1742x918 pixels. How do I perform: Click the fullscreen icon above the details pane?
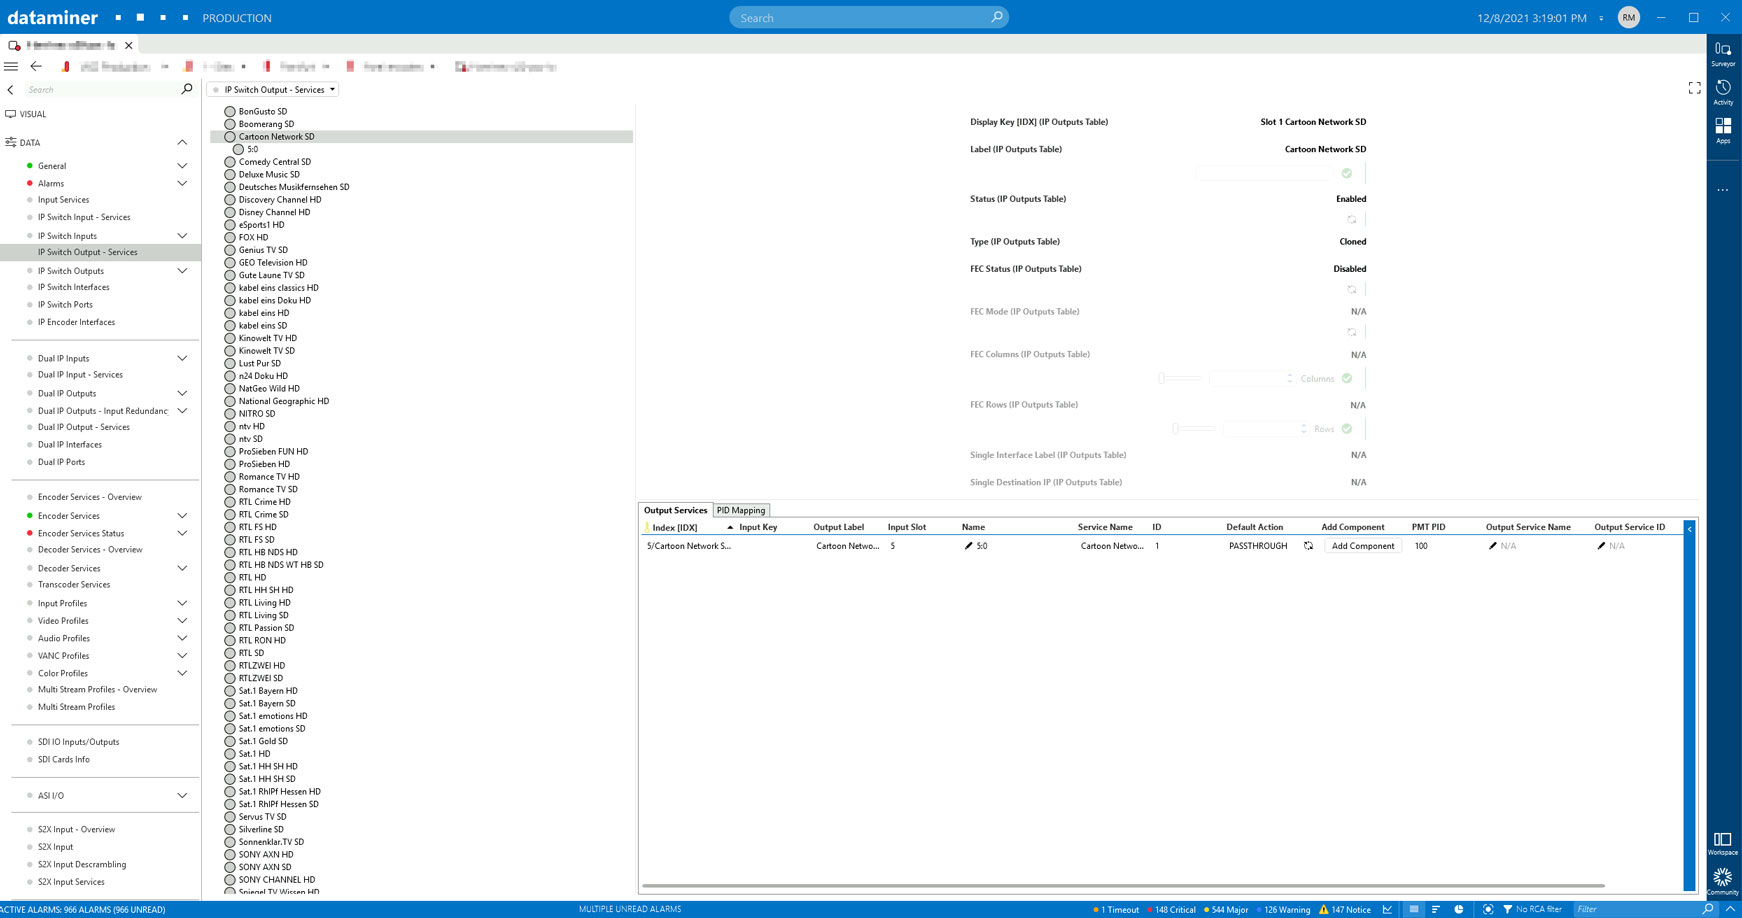(1694, 88)
